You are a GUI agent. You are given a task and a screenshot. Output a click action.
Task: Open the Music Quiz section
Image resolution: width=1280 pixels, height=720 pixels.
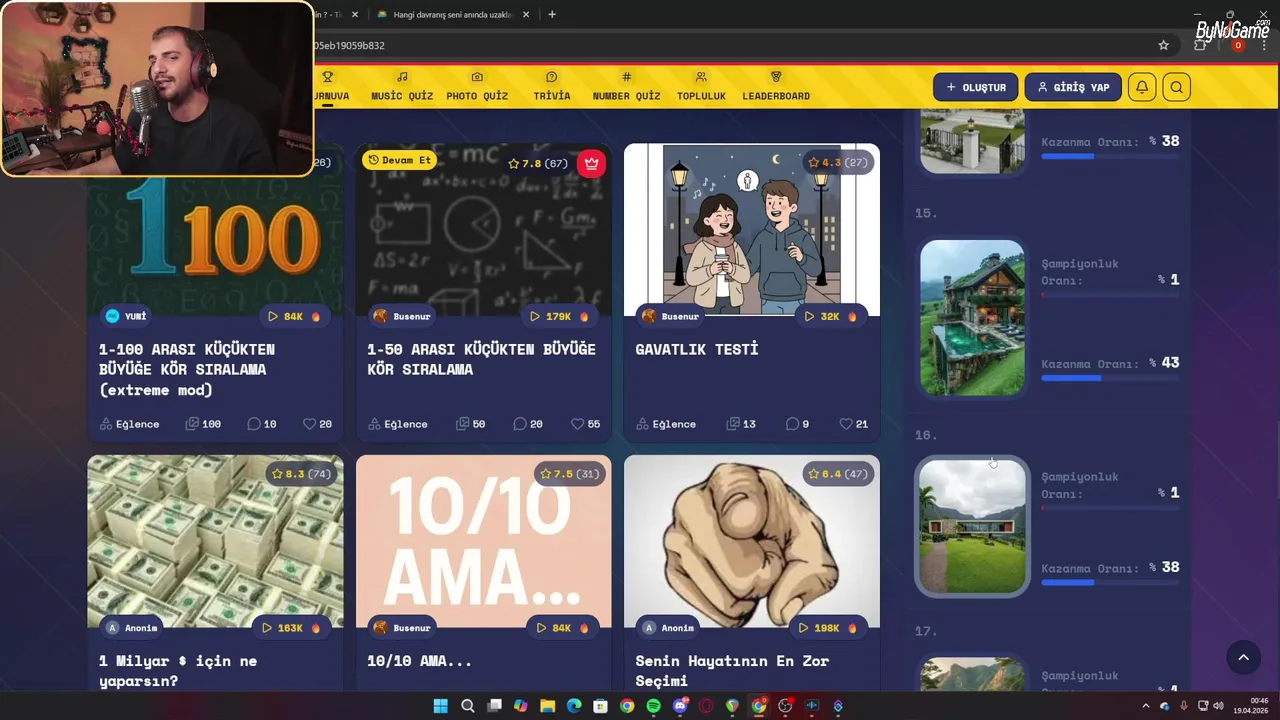pyautogui.click(x=402, y=87)
